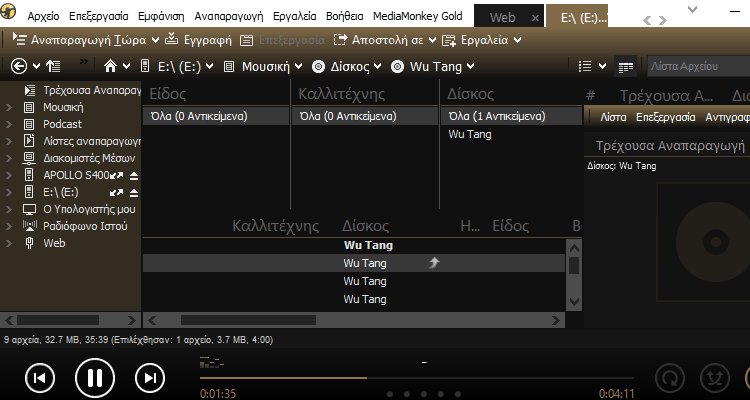Click the visualization icon above seek bar
This screenshot has height=400, width=750.
click(212, 363)
